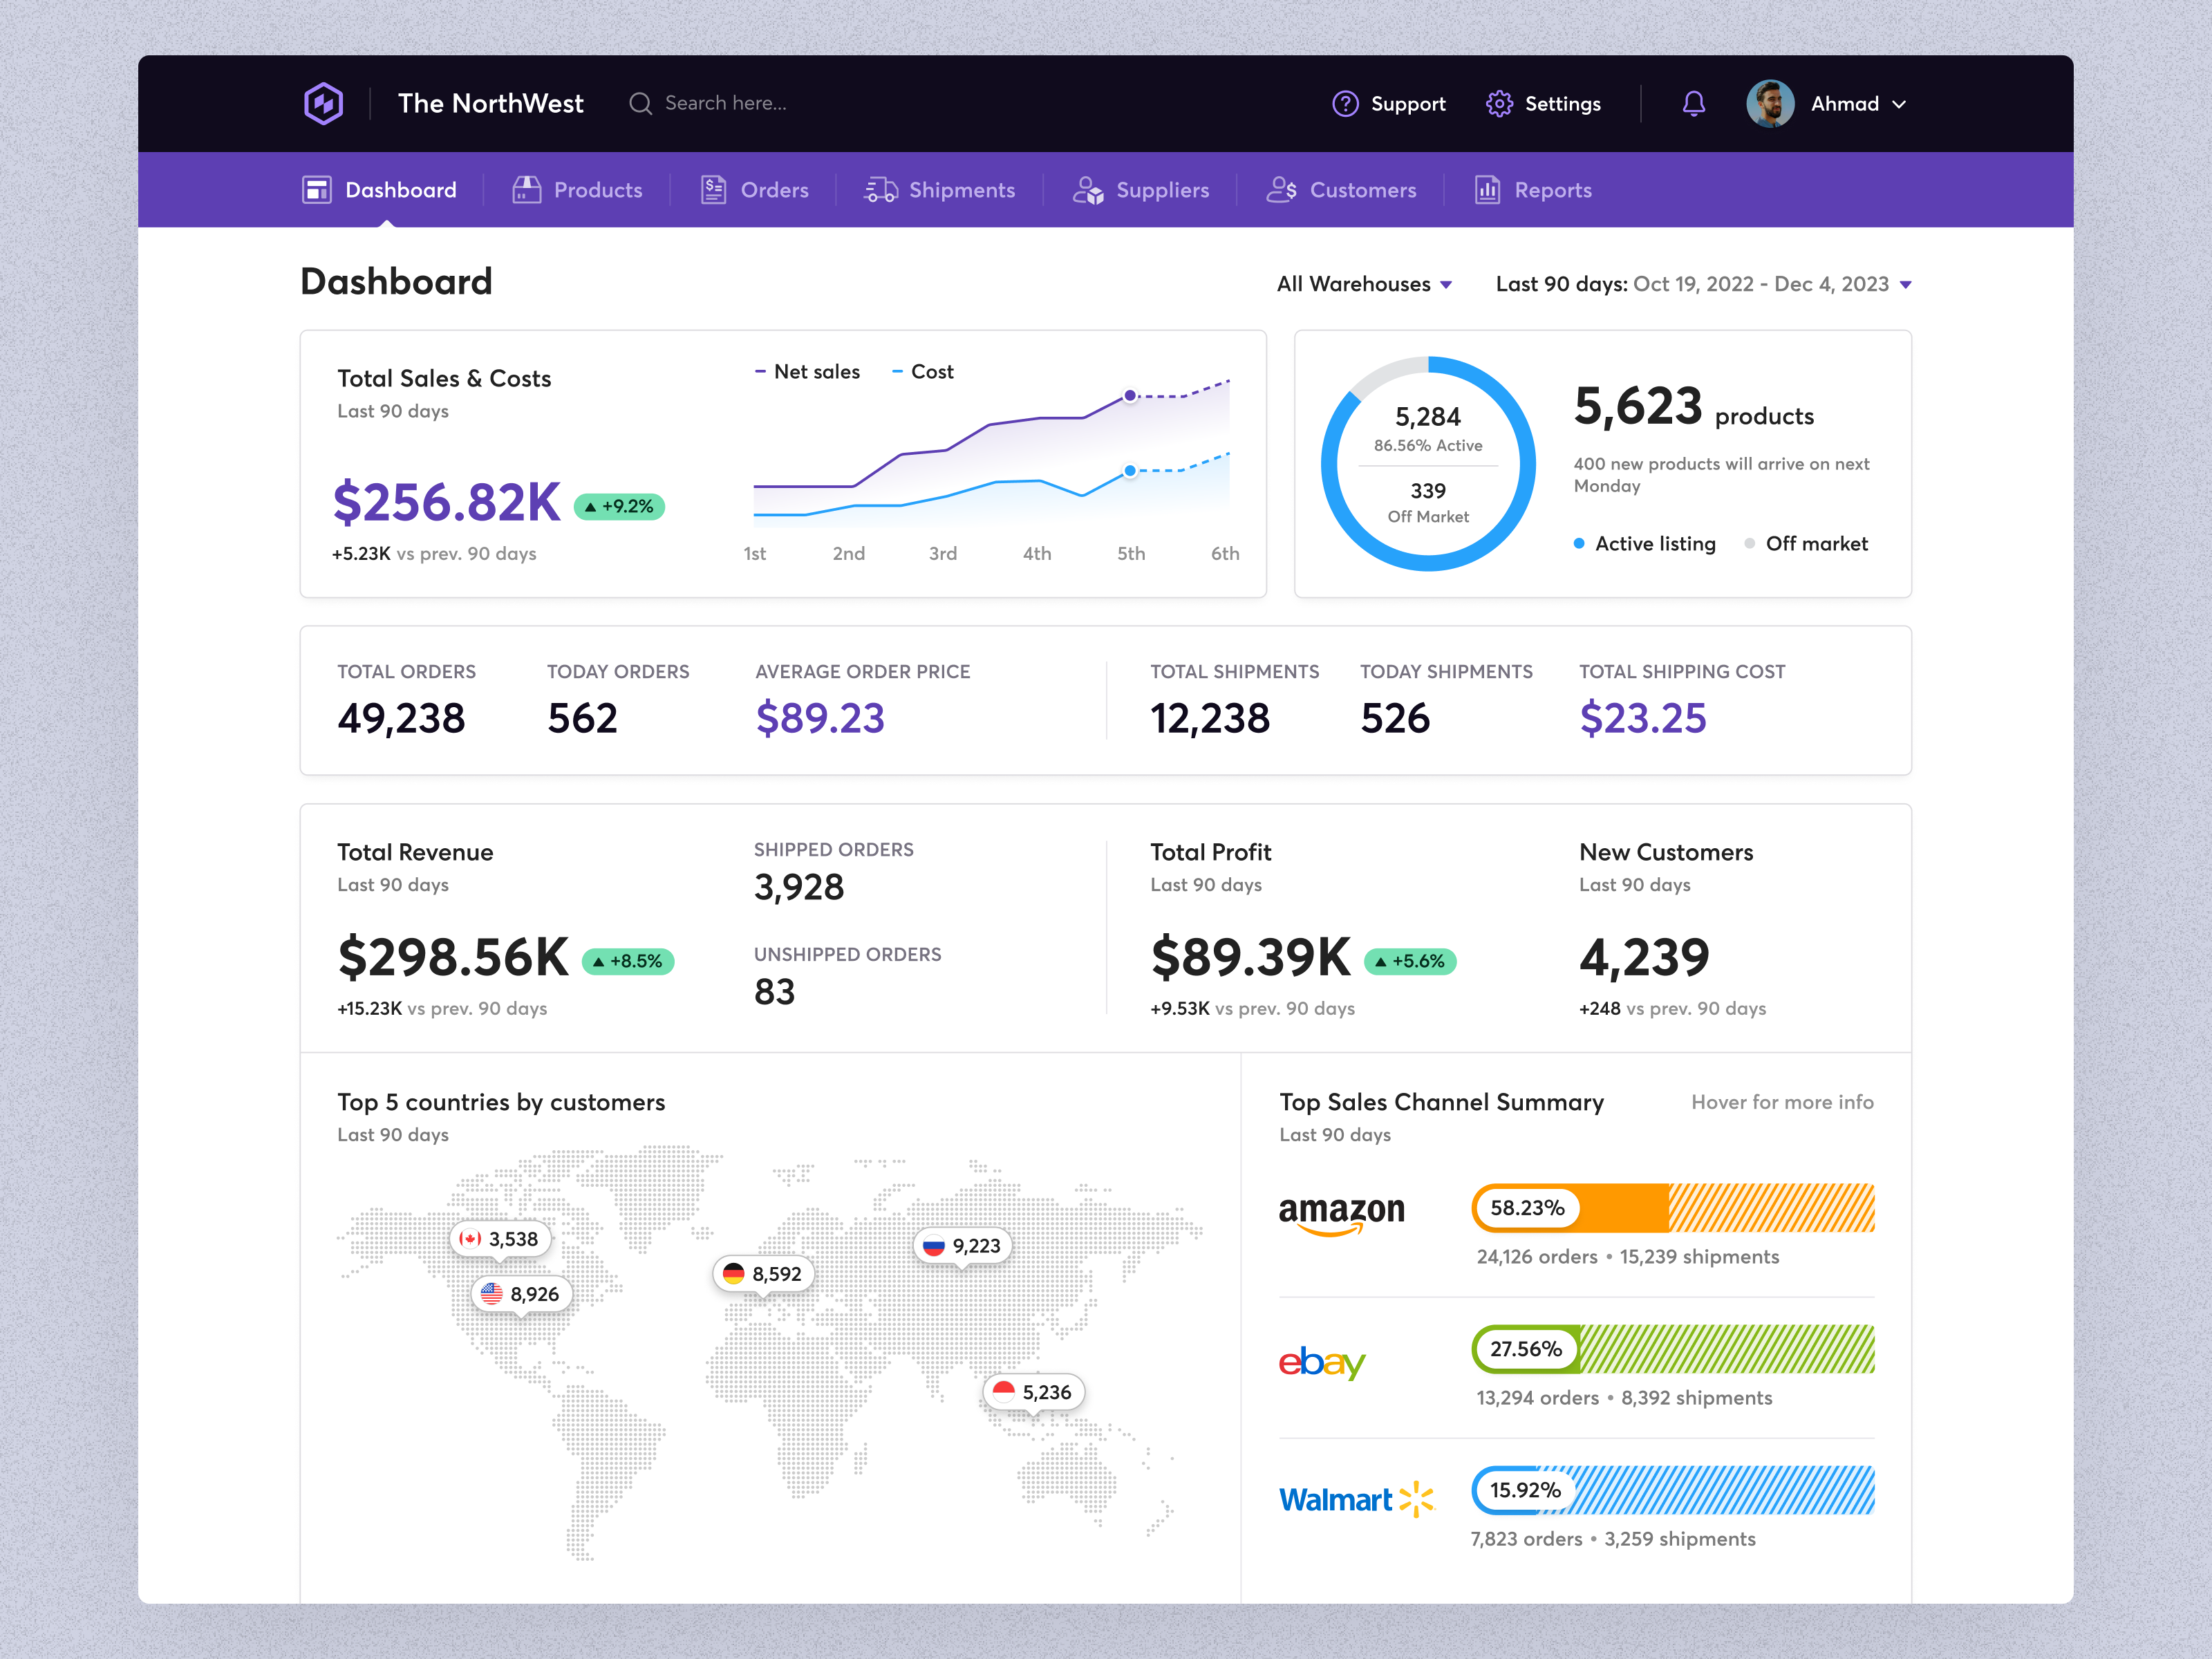2212x1659 pixels.
Task: Select the Reports bar-chart icon
Action: [1487, 189]
